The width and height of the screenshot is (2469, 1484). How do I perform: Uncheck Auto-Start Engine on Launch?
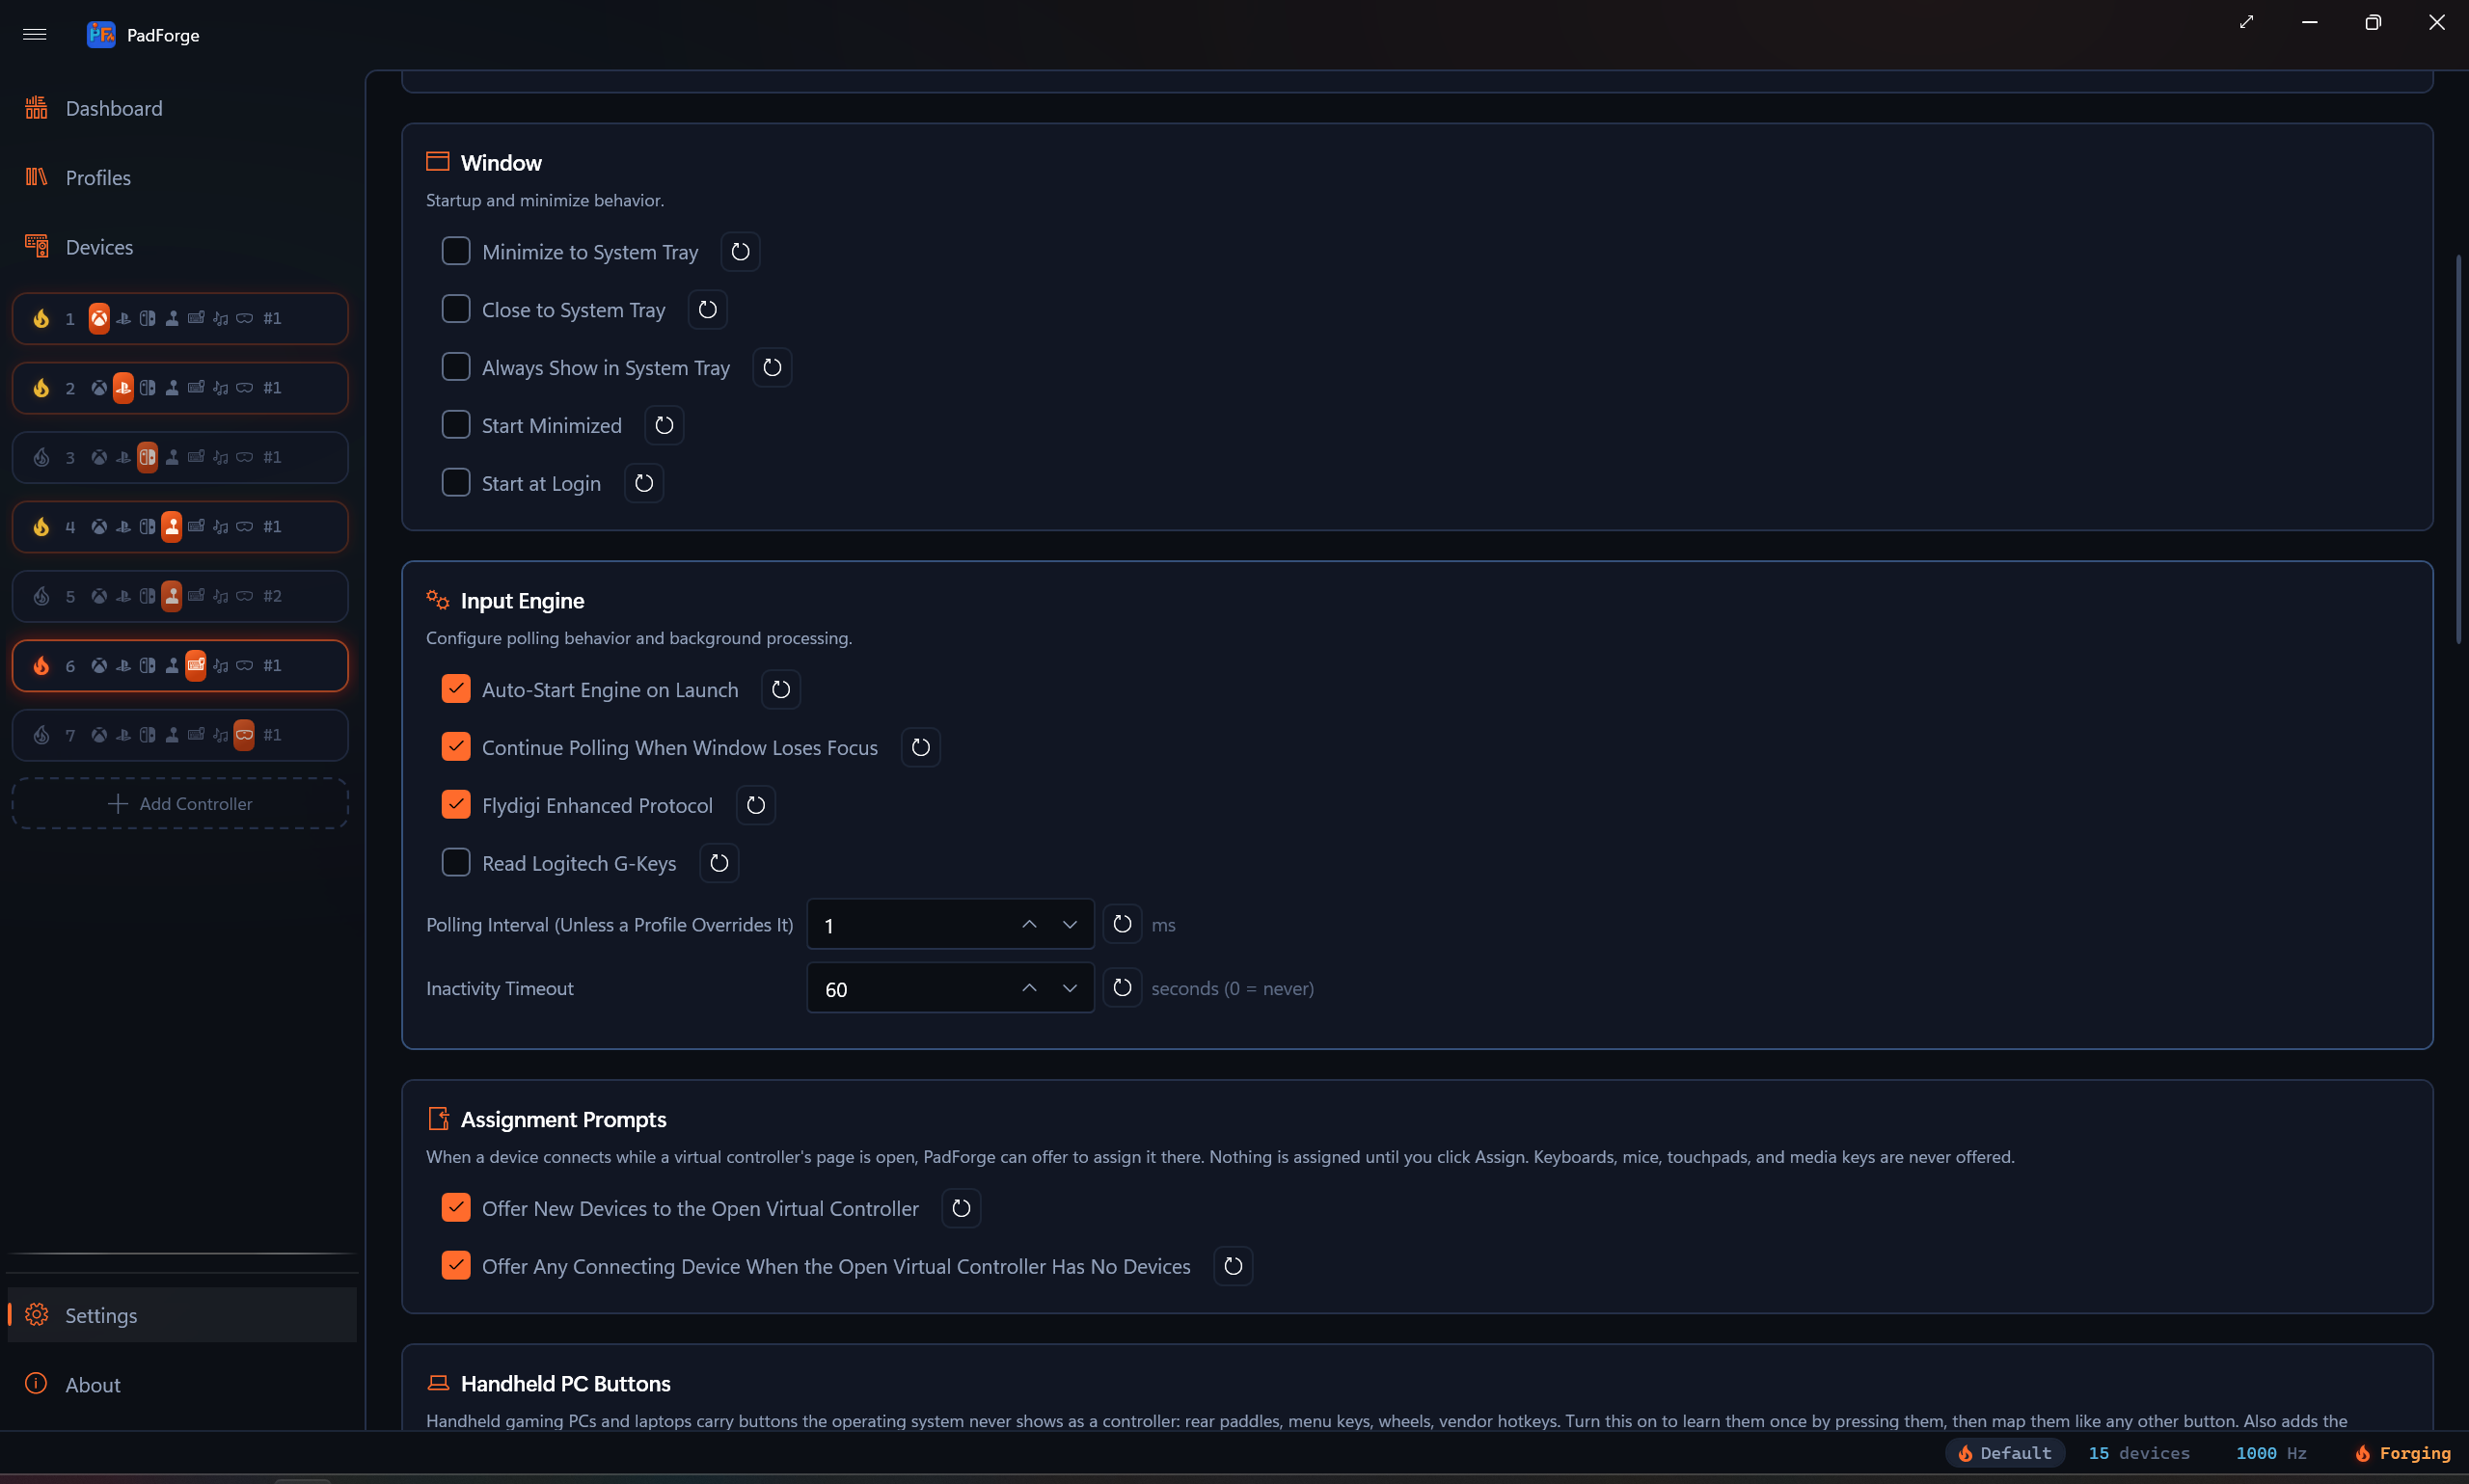(456, 689)
